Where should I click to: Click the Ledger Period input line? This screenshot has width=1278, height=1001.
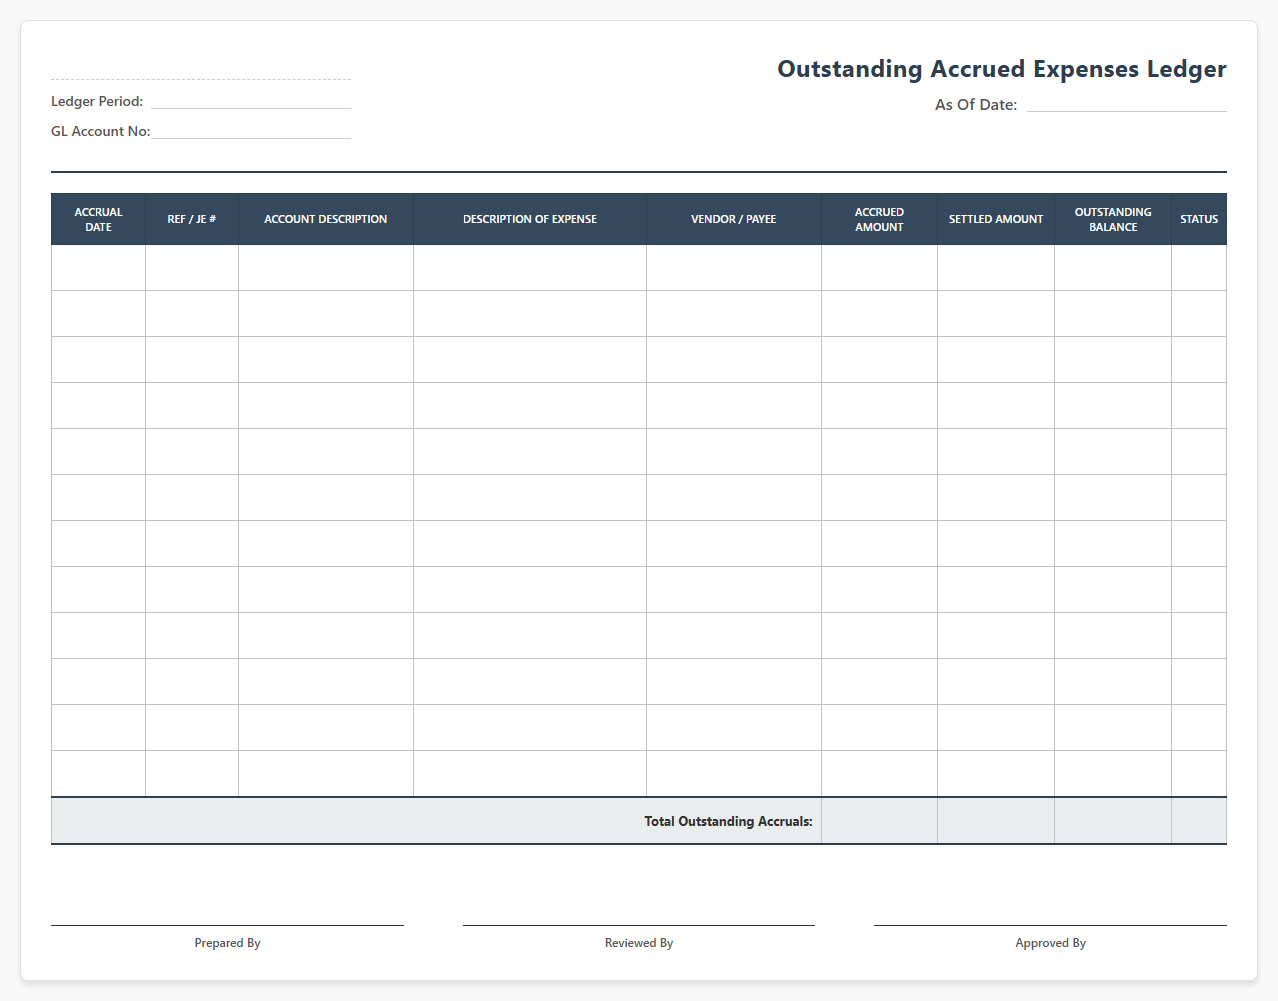(251, 101)
